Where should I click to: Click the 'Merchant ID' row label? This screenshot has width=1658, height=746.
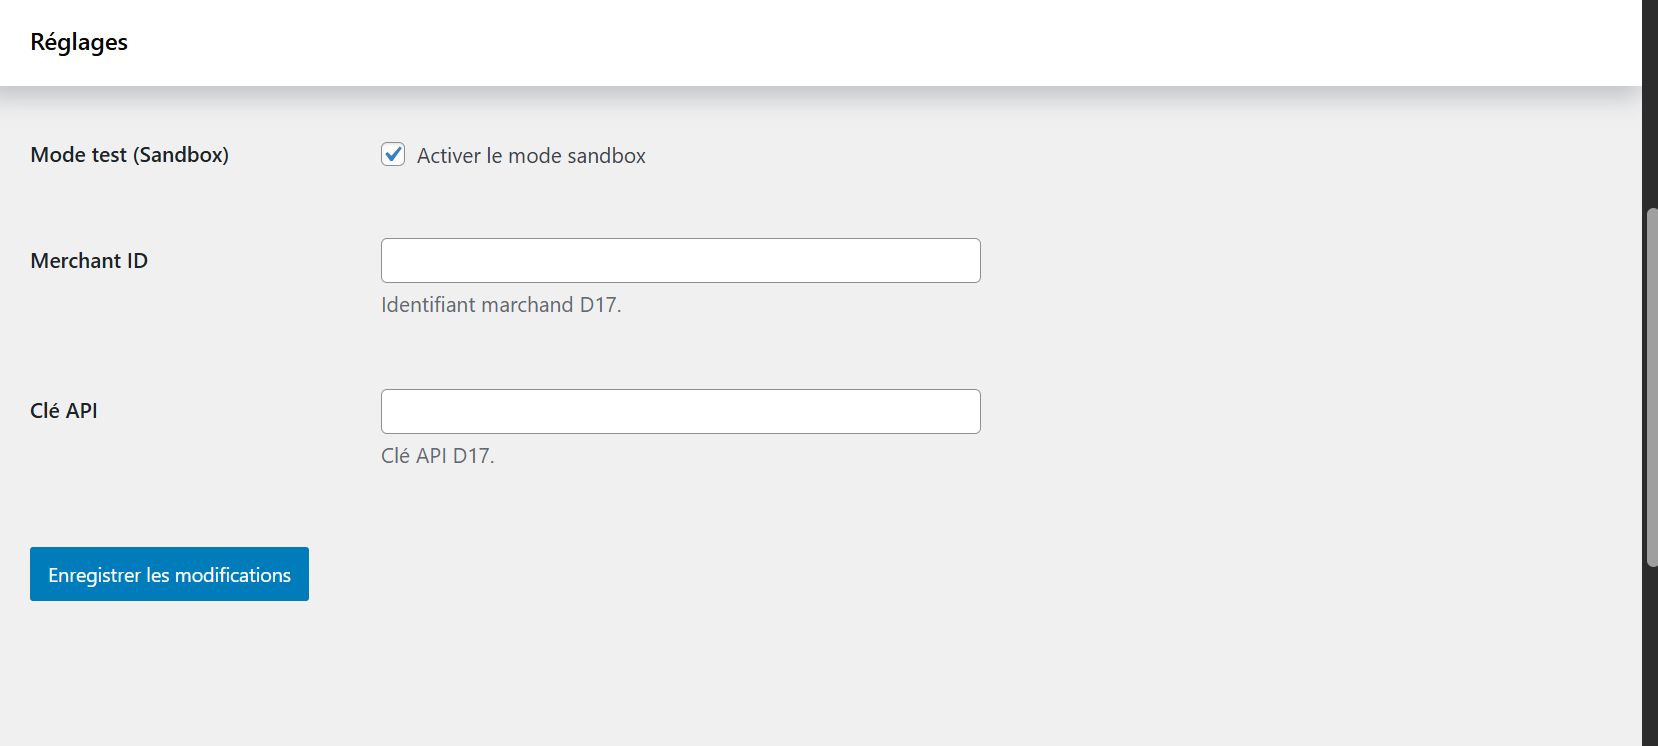[89, 261]
